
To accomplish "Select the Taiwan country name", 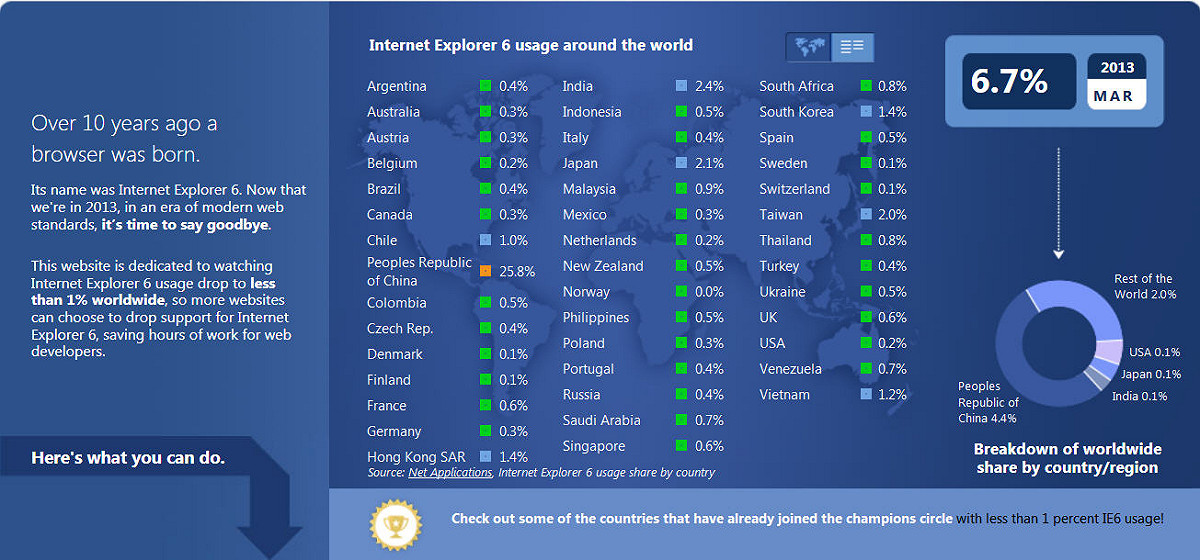I will (781, 215).
